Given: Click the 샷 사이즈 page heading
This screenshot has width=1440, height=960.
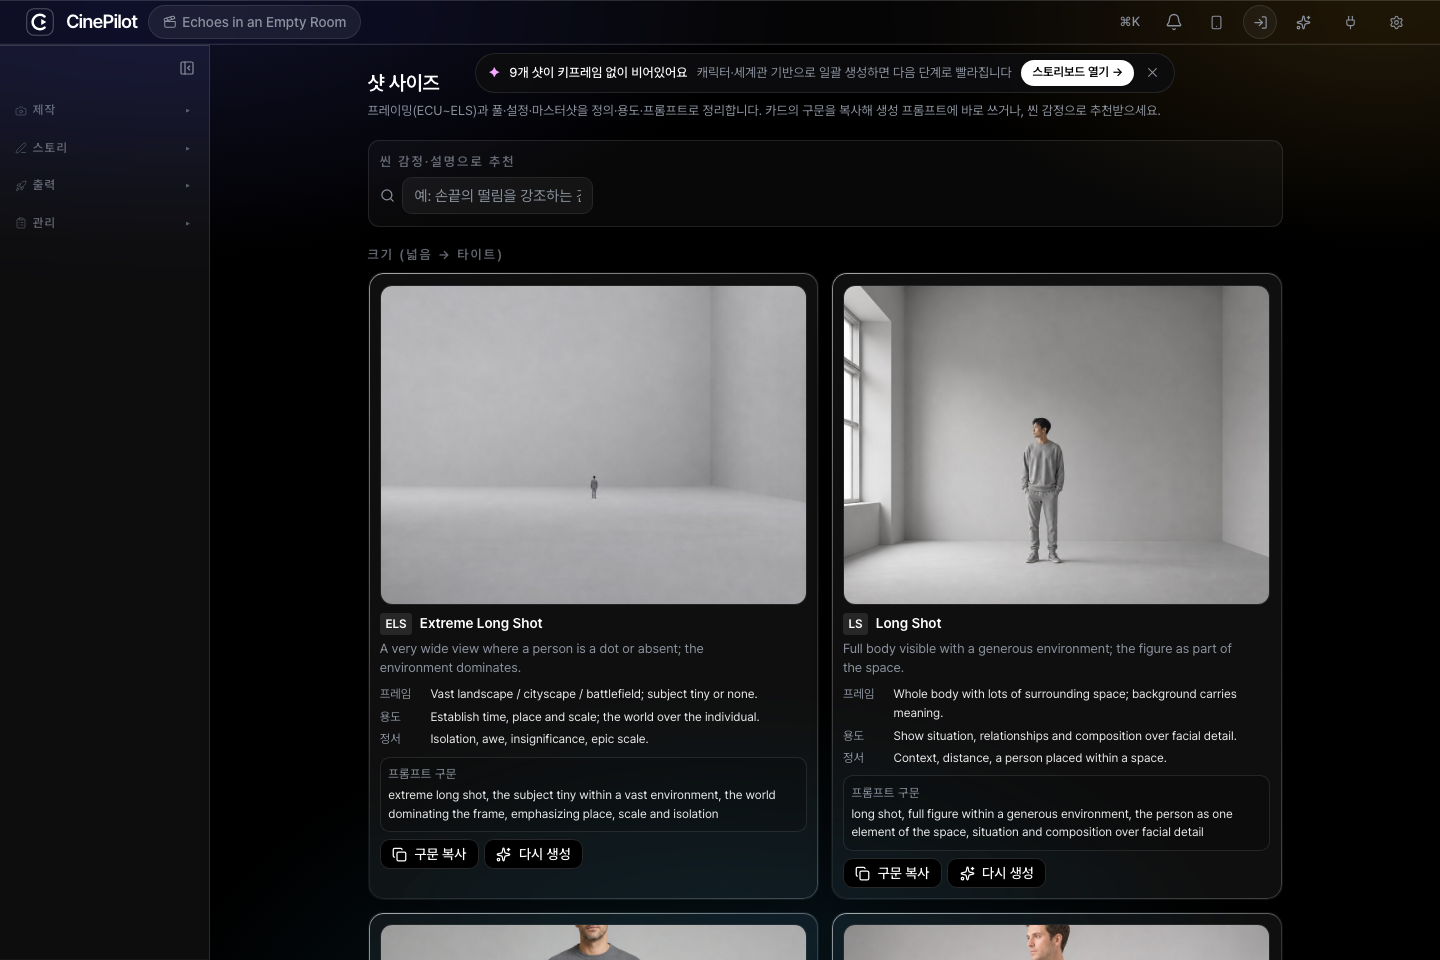Looking at the screenshot, I should pos(403,83).
